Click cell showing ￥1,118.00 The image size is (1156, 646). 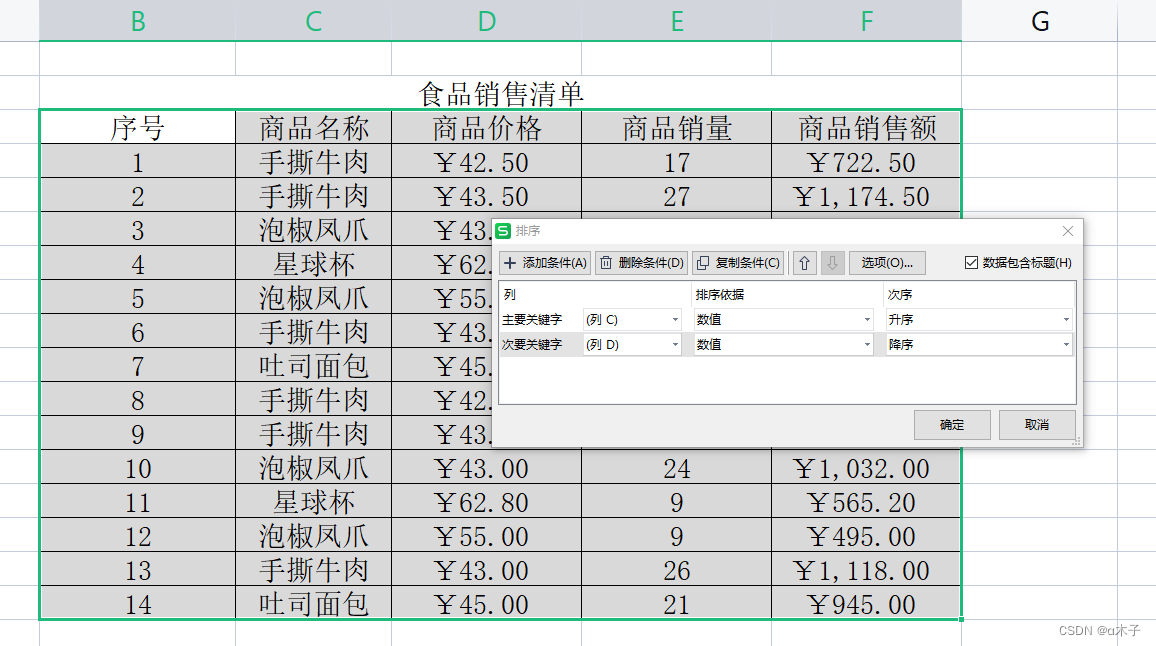tap(867, 569)
